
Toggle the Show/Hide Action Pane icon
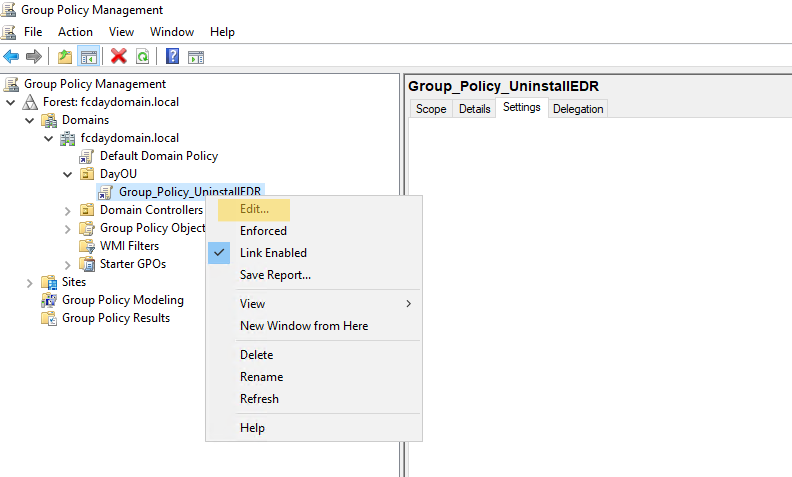coord(196,56)
